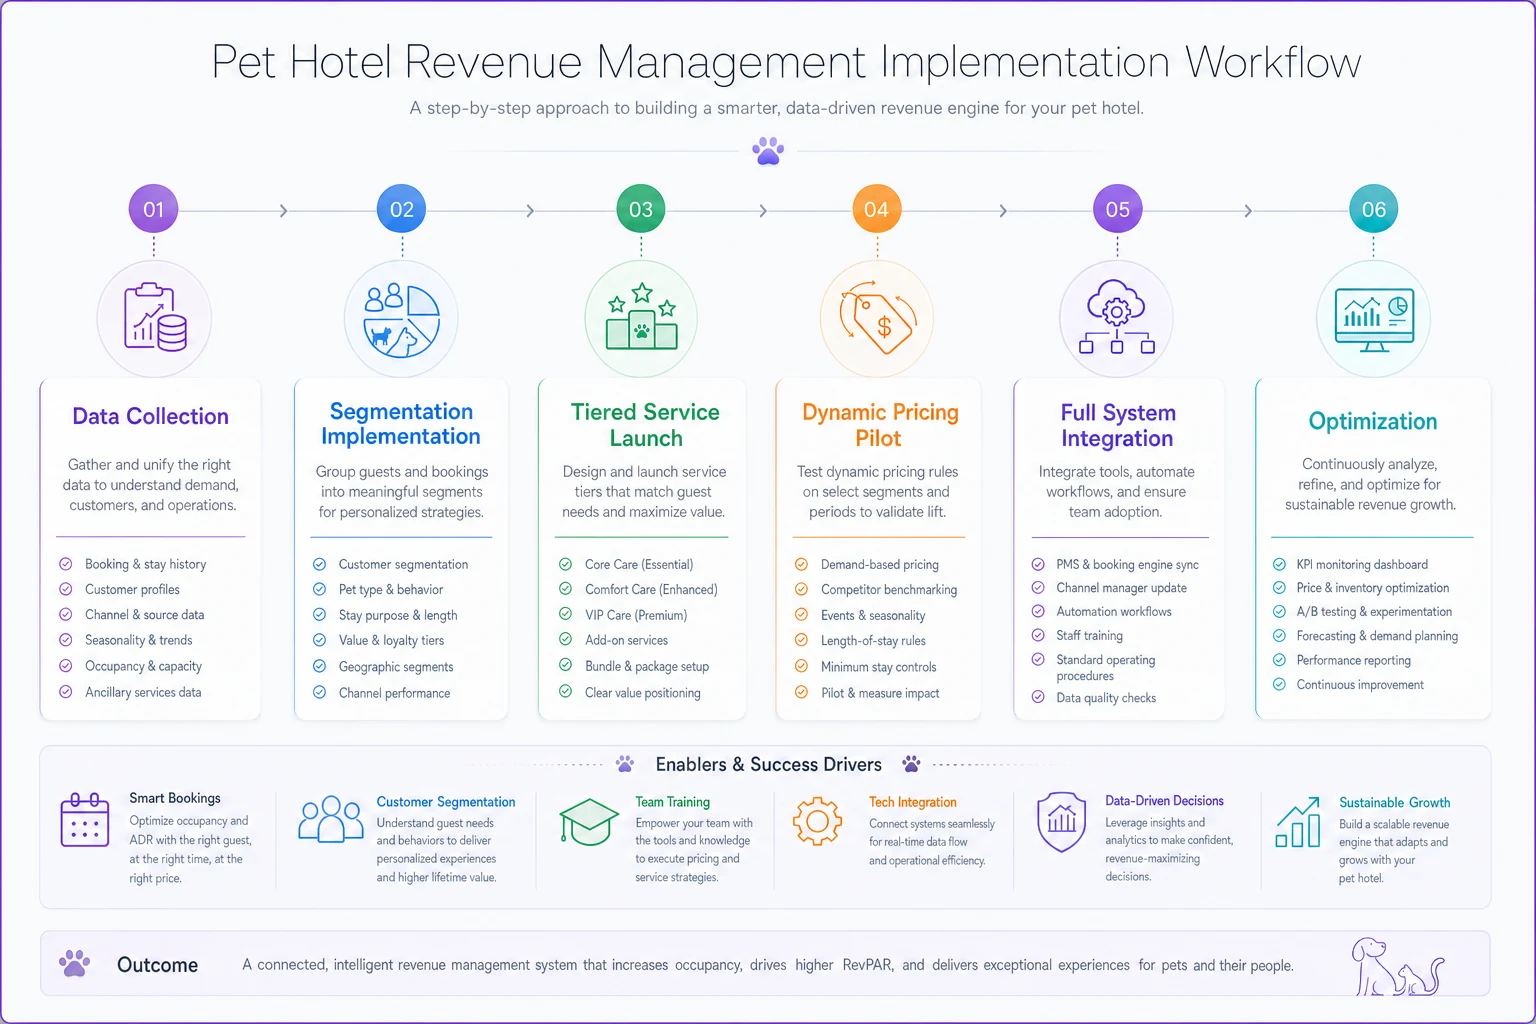
Task: Click the chevron arrow between steps 03 and 04
Action: (x=763, y=211)
